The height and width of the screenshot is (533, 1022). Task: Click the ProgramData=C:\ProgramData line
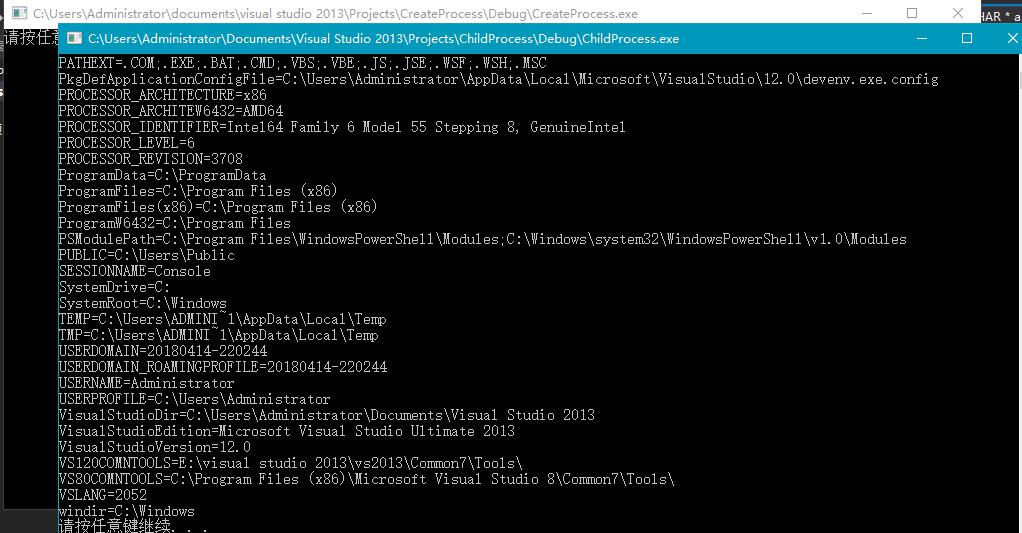click(x=162, y=175)
